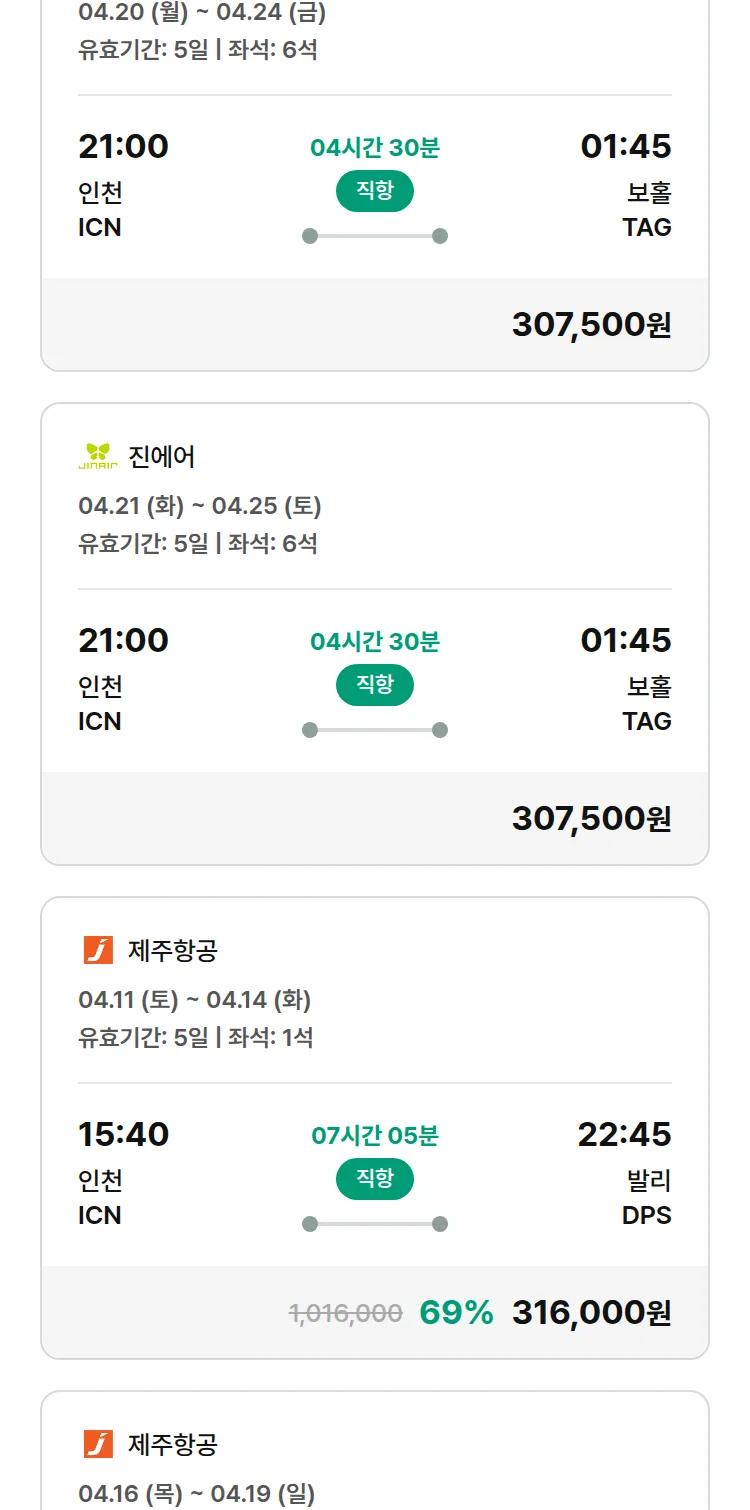Click the 직항 badge on the 04.20 flight
750x1510 pixels.
[374, 191]
